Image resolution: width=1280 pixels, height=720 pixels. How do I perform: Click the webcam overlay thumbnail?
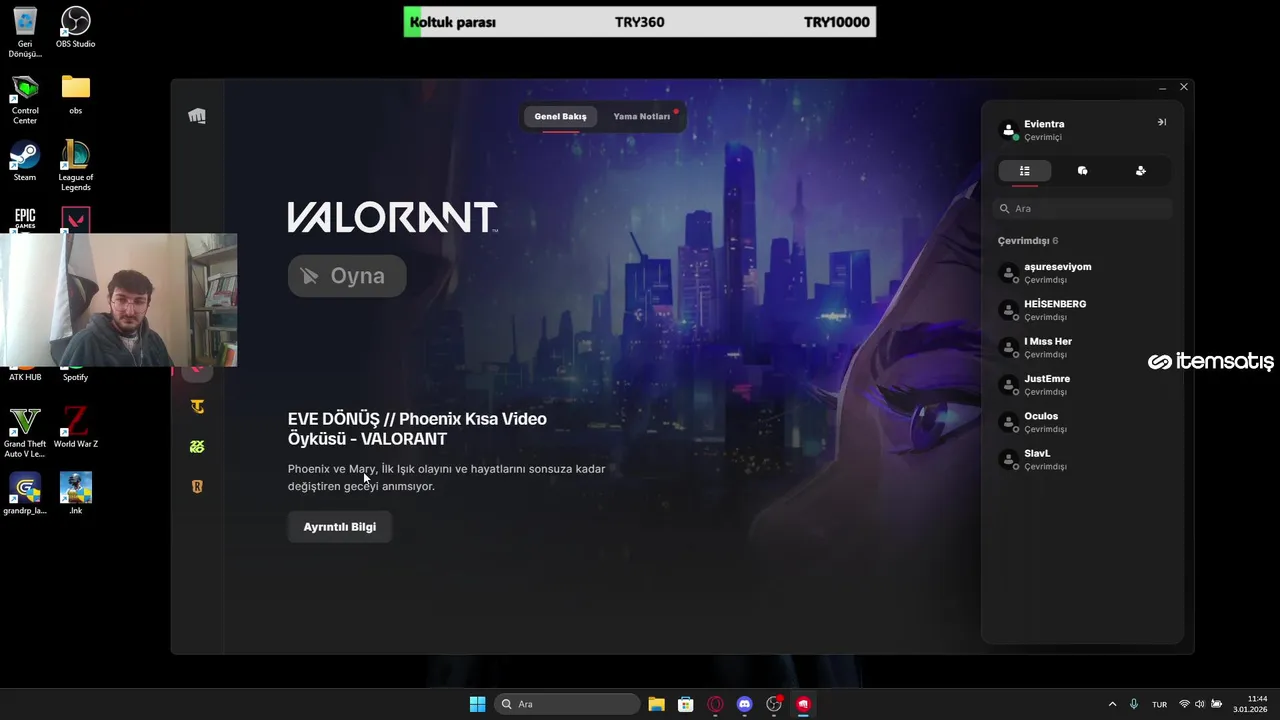119,300
